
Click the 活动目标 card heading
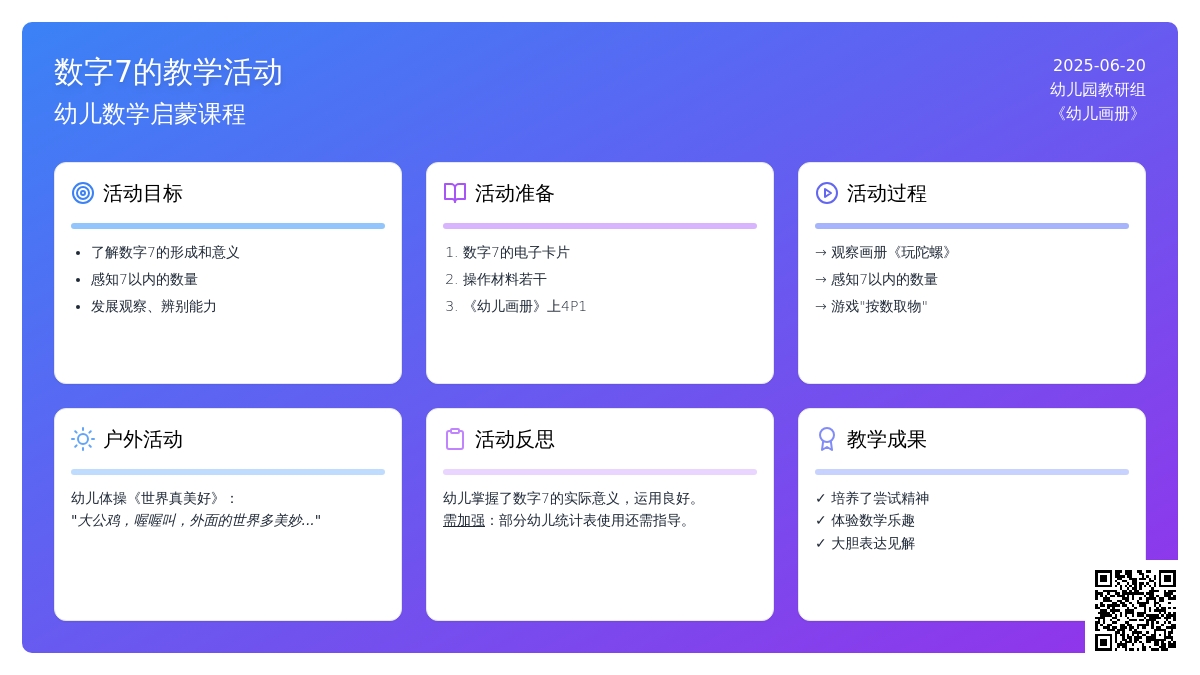click(x=143, y=193)
